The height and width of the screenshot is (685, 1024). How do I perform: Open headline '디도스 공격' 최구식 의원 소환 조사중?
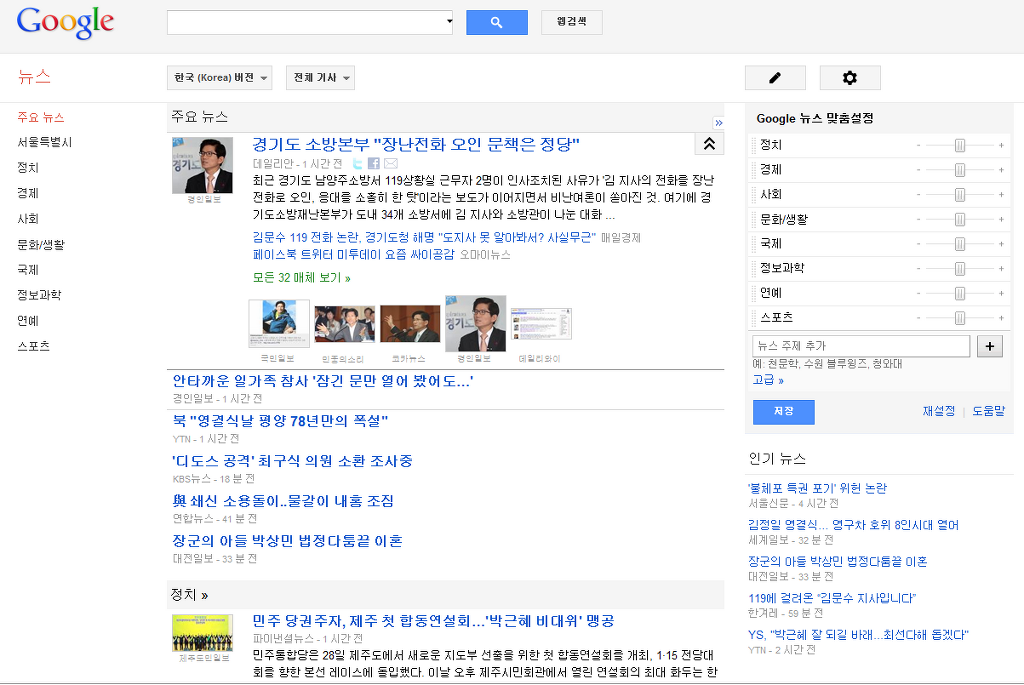292,461
